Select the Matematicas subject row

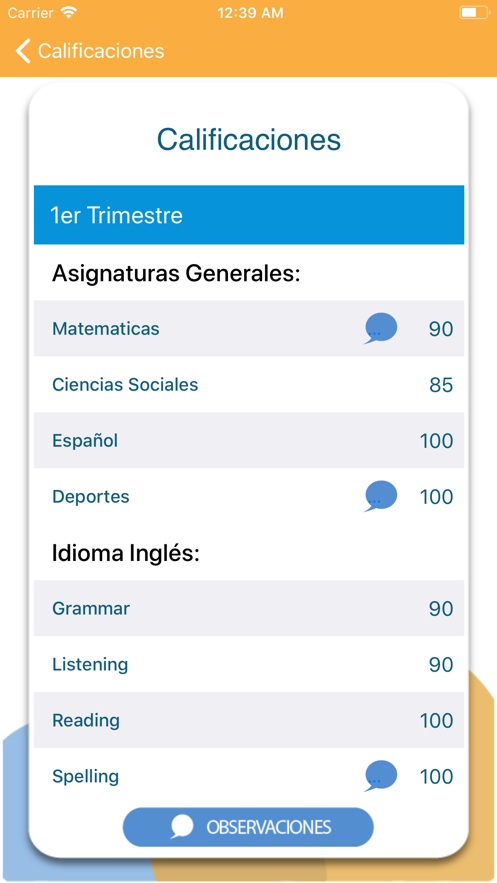tap(249, 328)
